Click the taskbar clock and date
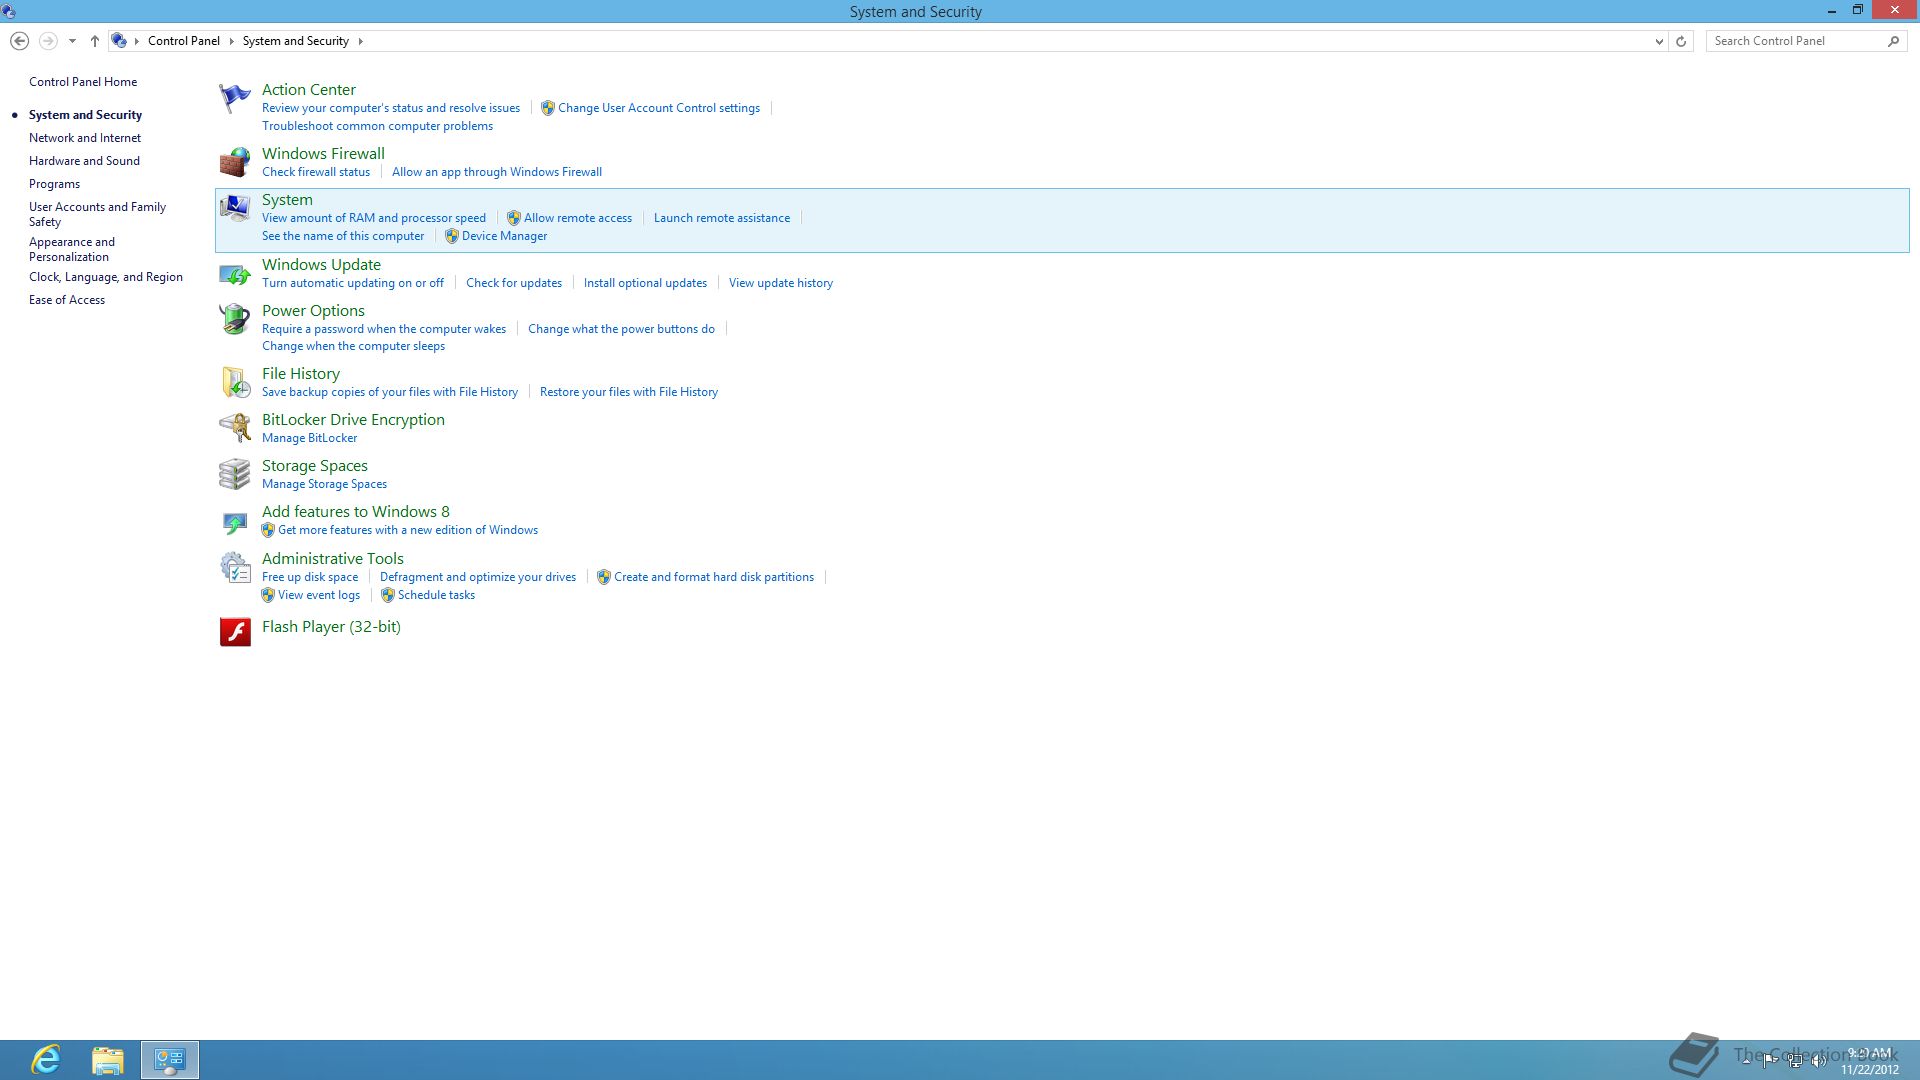The width and height of the screenshot is (1920, 1080). point(1869,1061)
